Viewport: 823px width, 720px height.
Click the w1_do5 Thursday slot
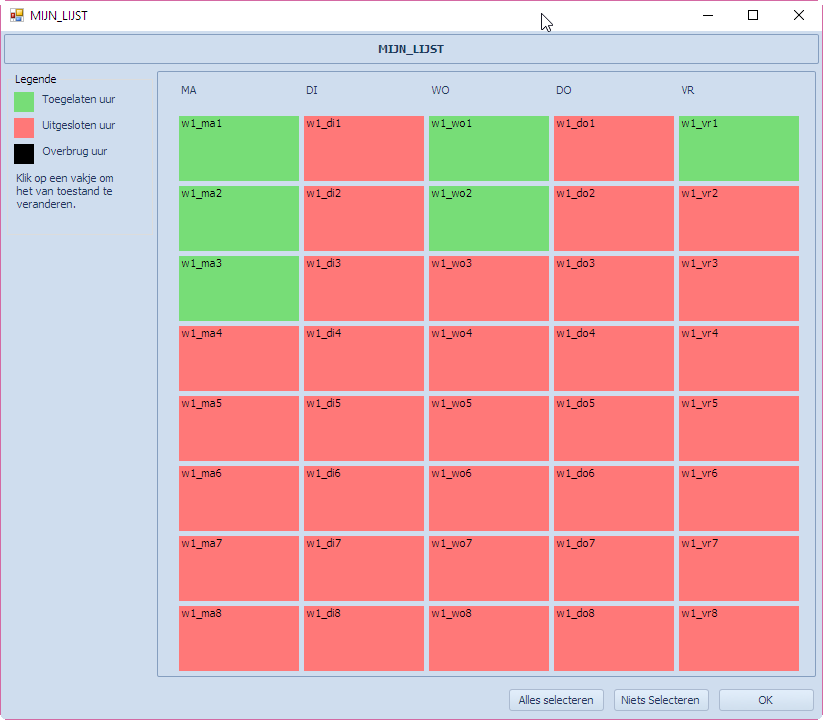tap(614, 428)
